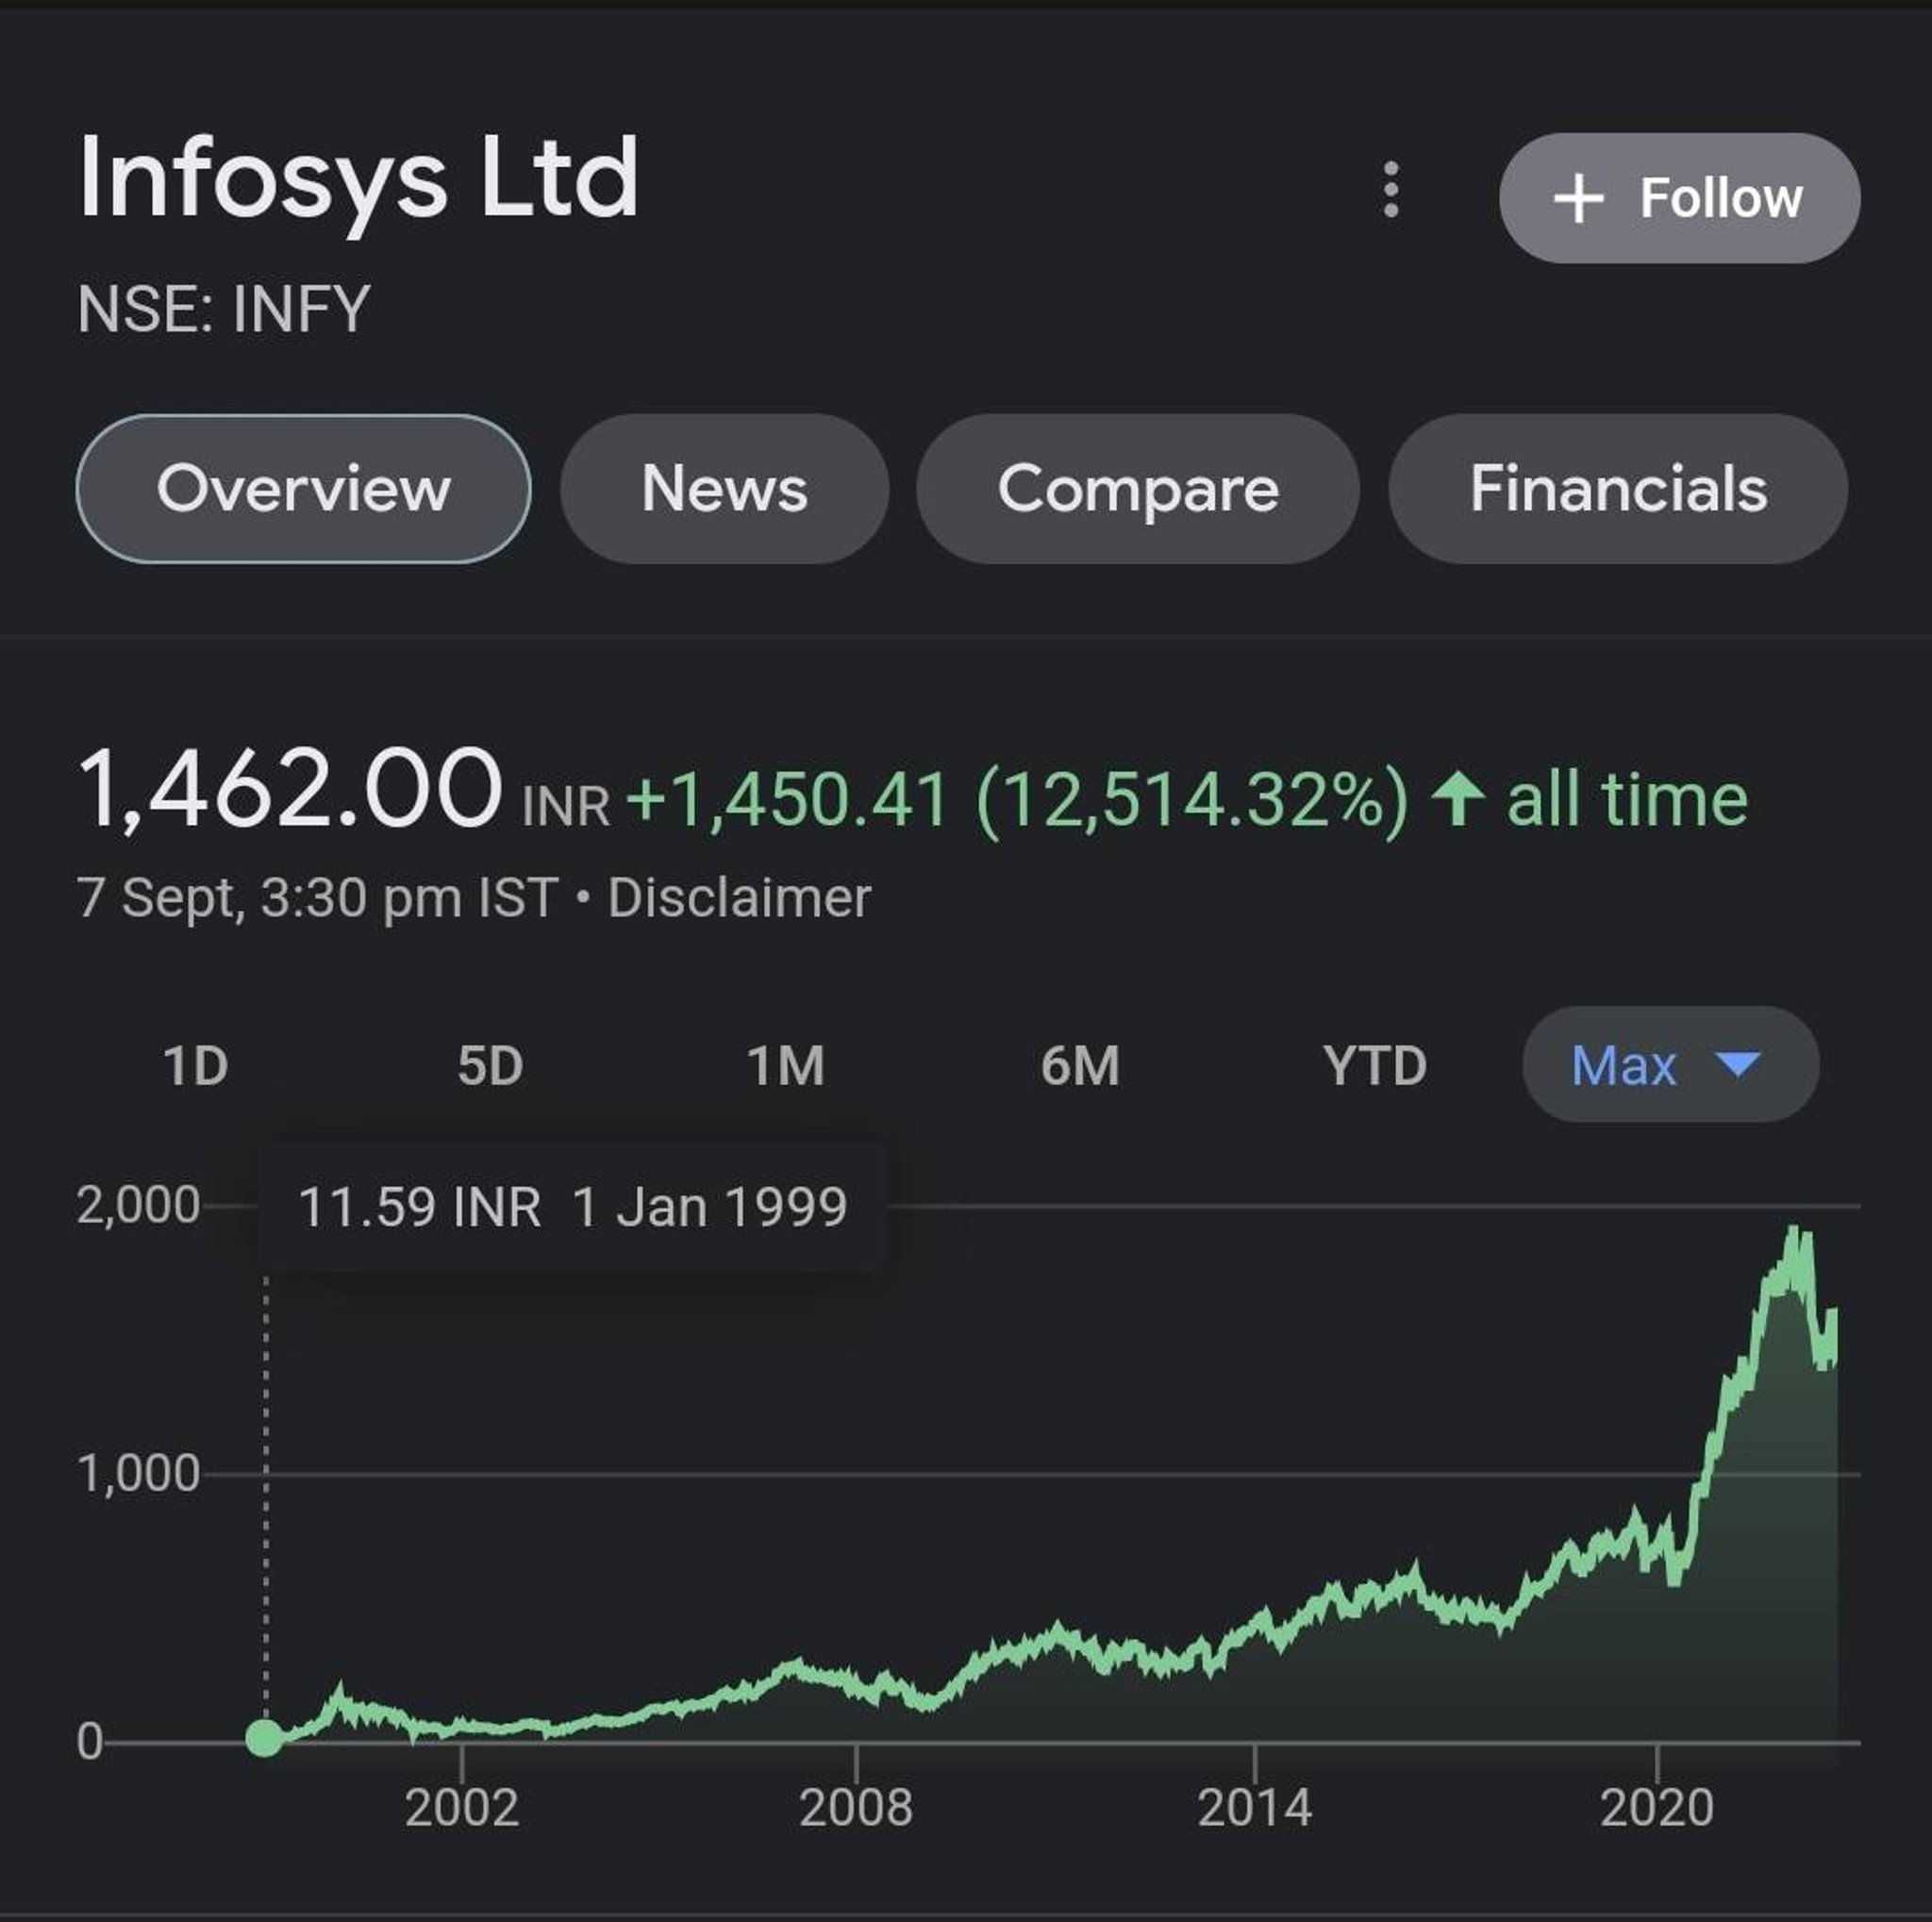Click the 11.59 INR price tooltip
The width and height of the screenshot is (1932, 1922).
tap(572, 1207)
